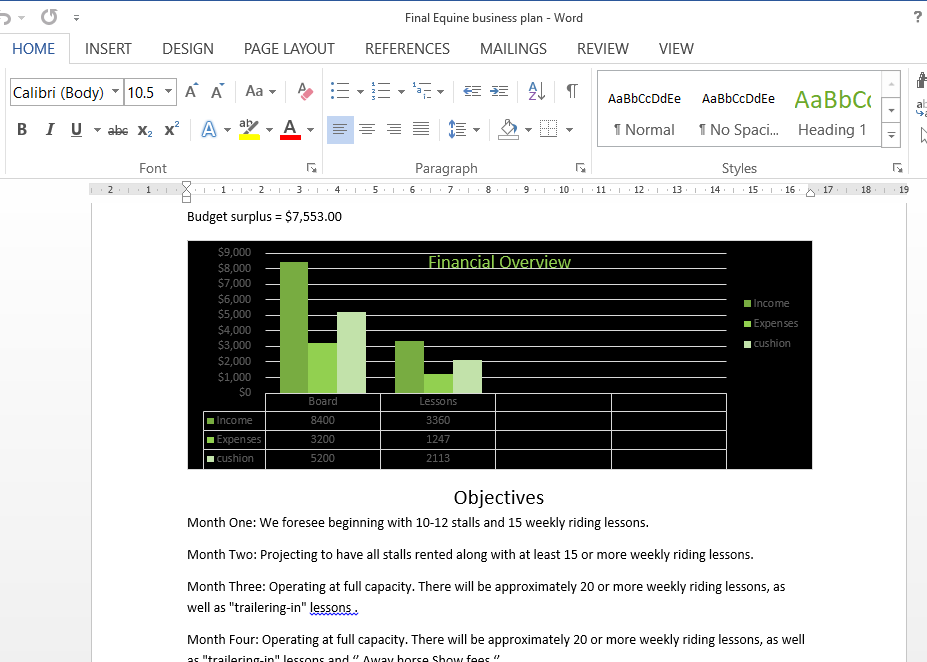
Task: Click the Bullets list icon
Action: click(339, 91)
